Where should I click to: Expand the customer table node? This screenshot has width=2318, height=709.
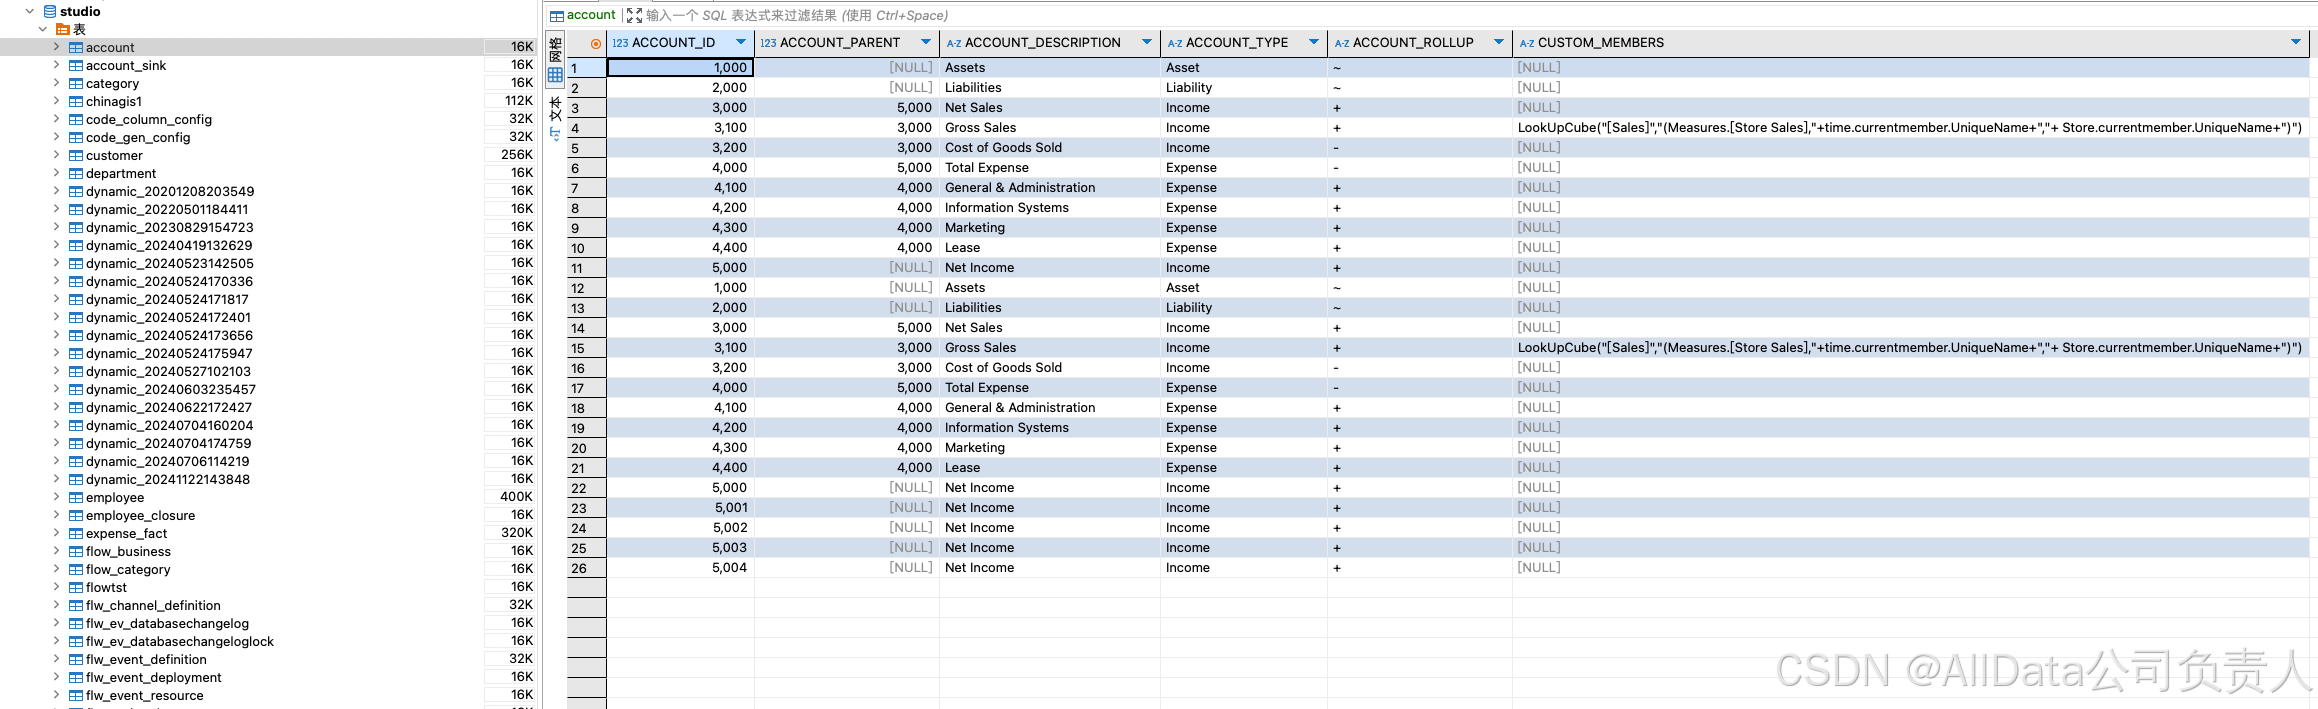click(57, 155)
